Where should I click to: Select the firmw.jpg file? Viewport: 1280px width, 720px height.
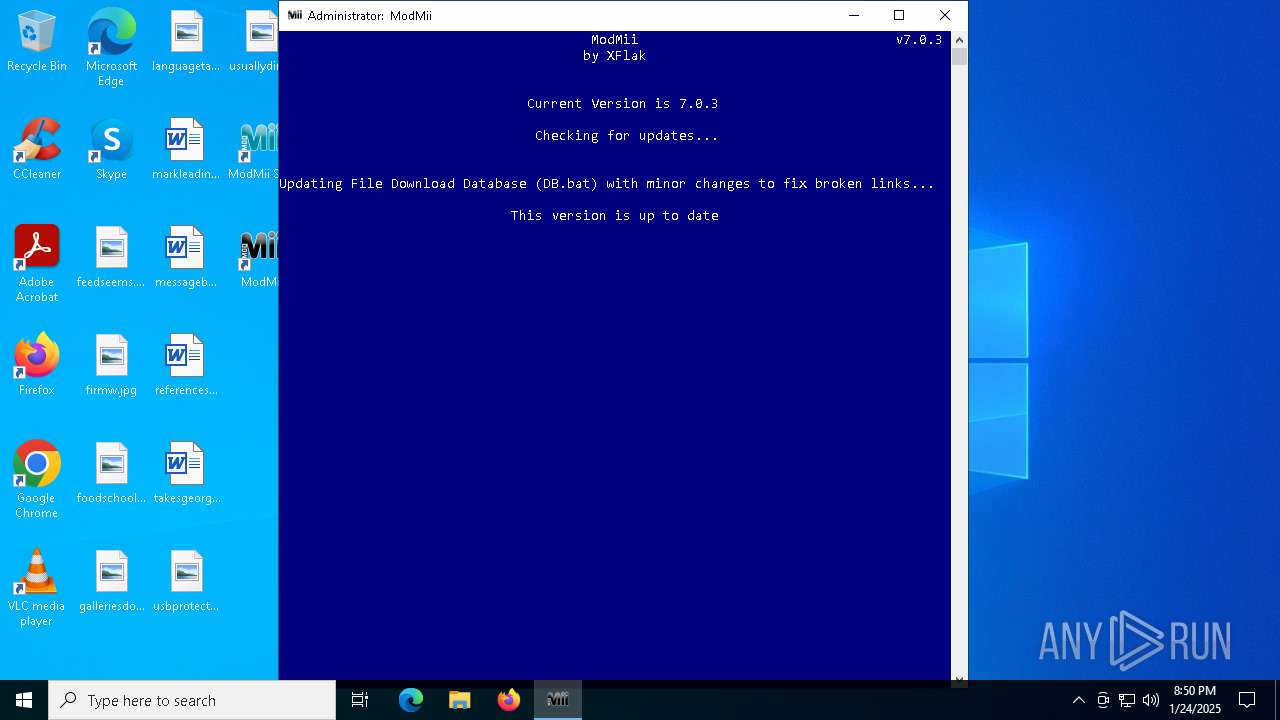tap(111, 366)
